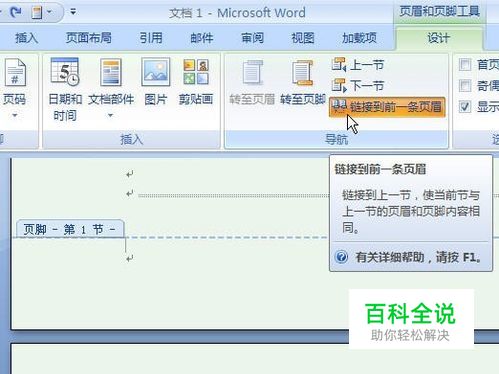Open the Customize Quick Access Toolbar arrow
This screenshot has height=374, width=499.
coord(73,12)
